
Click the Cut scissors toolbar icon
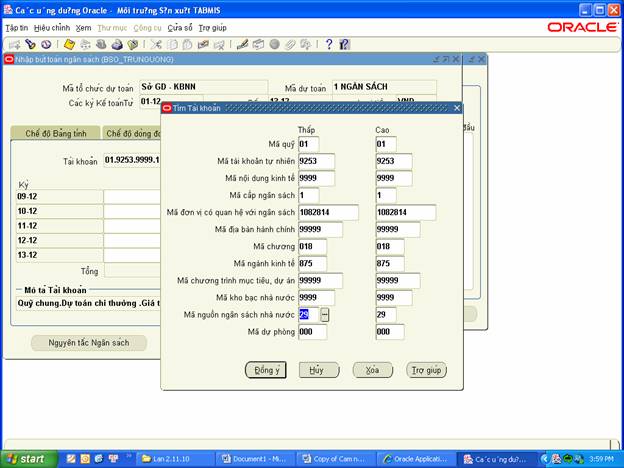pyautogui.click(x=156, y=44)
